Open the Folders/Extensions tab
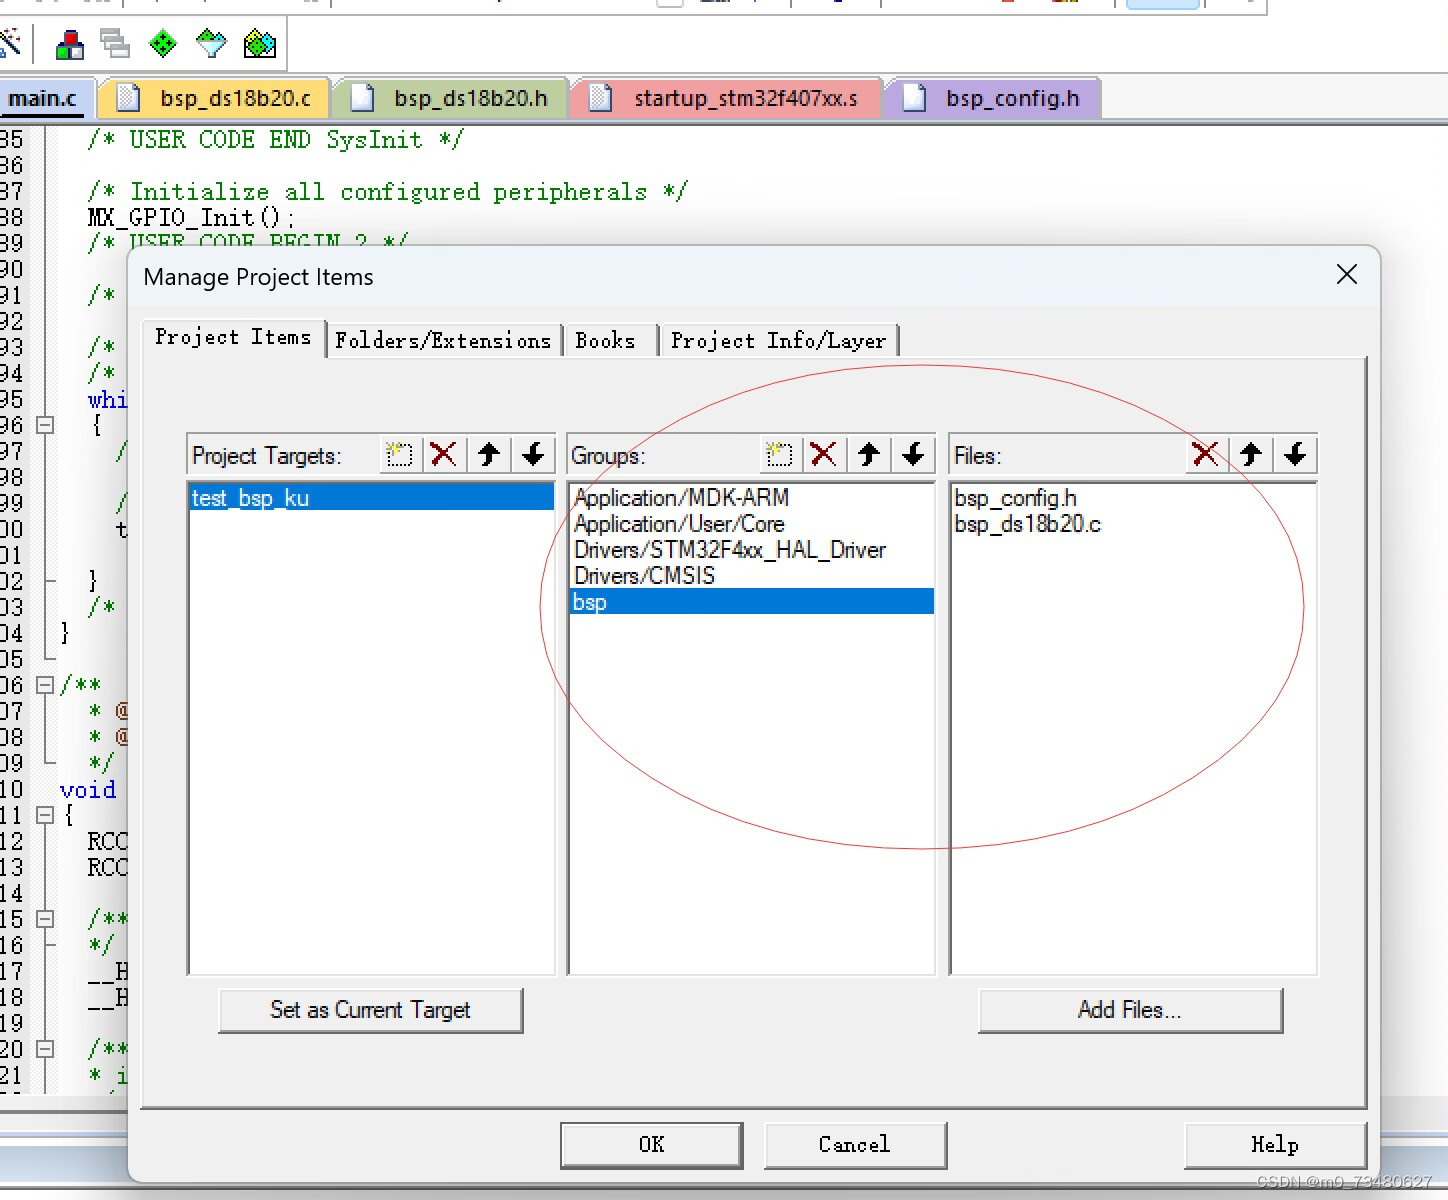Screen dimensions: 1448x1200 [443, 340]
